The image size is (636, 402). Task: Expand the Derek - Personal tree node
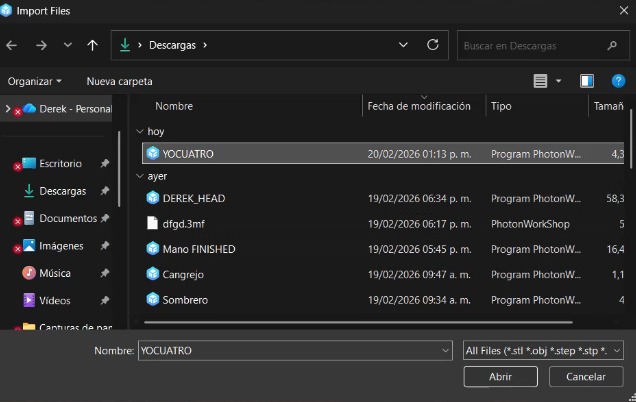click(7, 108)
